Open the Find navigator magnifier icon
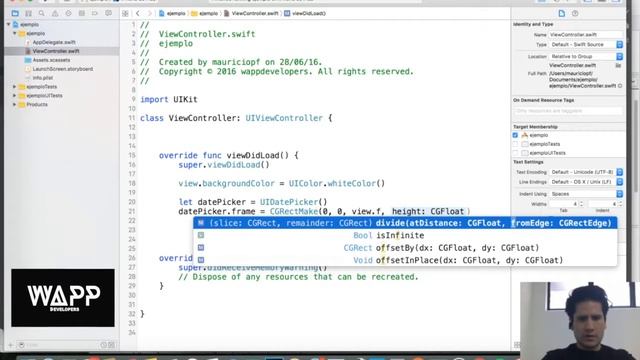This screenshot has height=360, width=640. click(x=42, y=13)
